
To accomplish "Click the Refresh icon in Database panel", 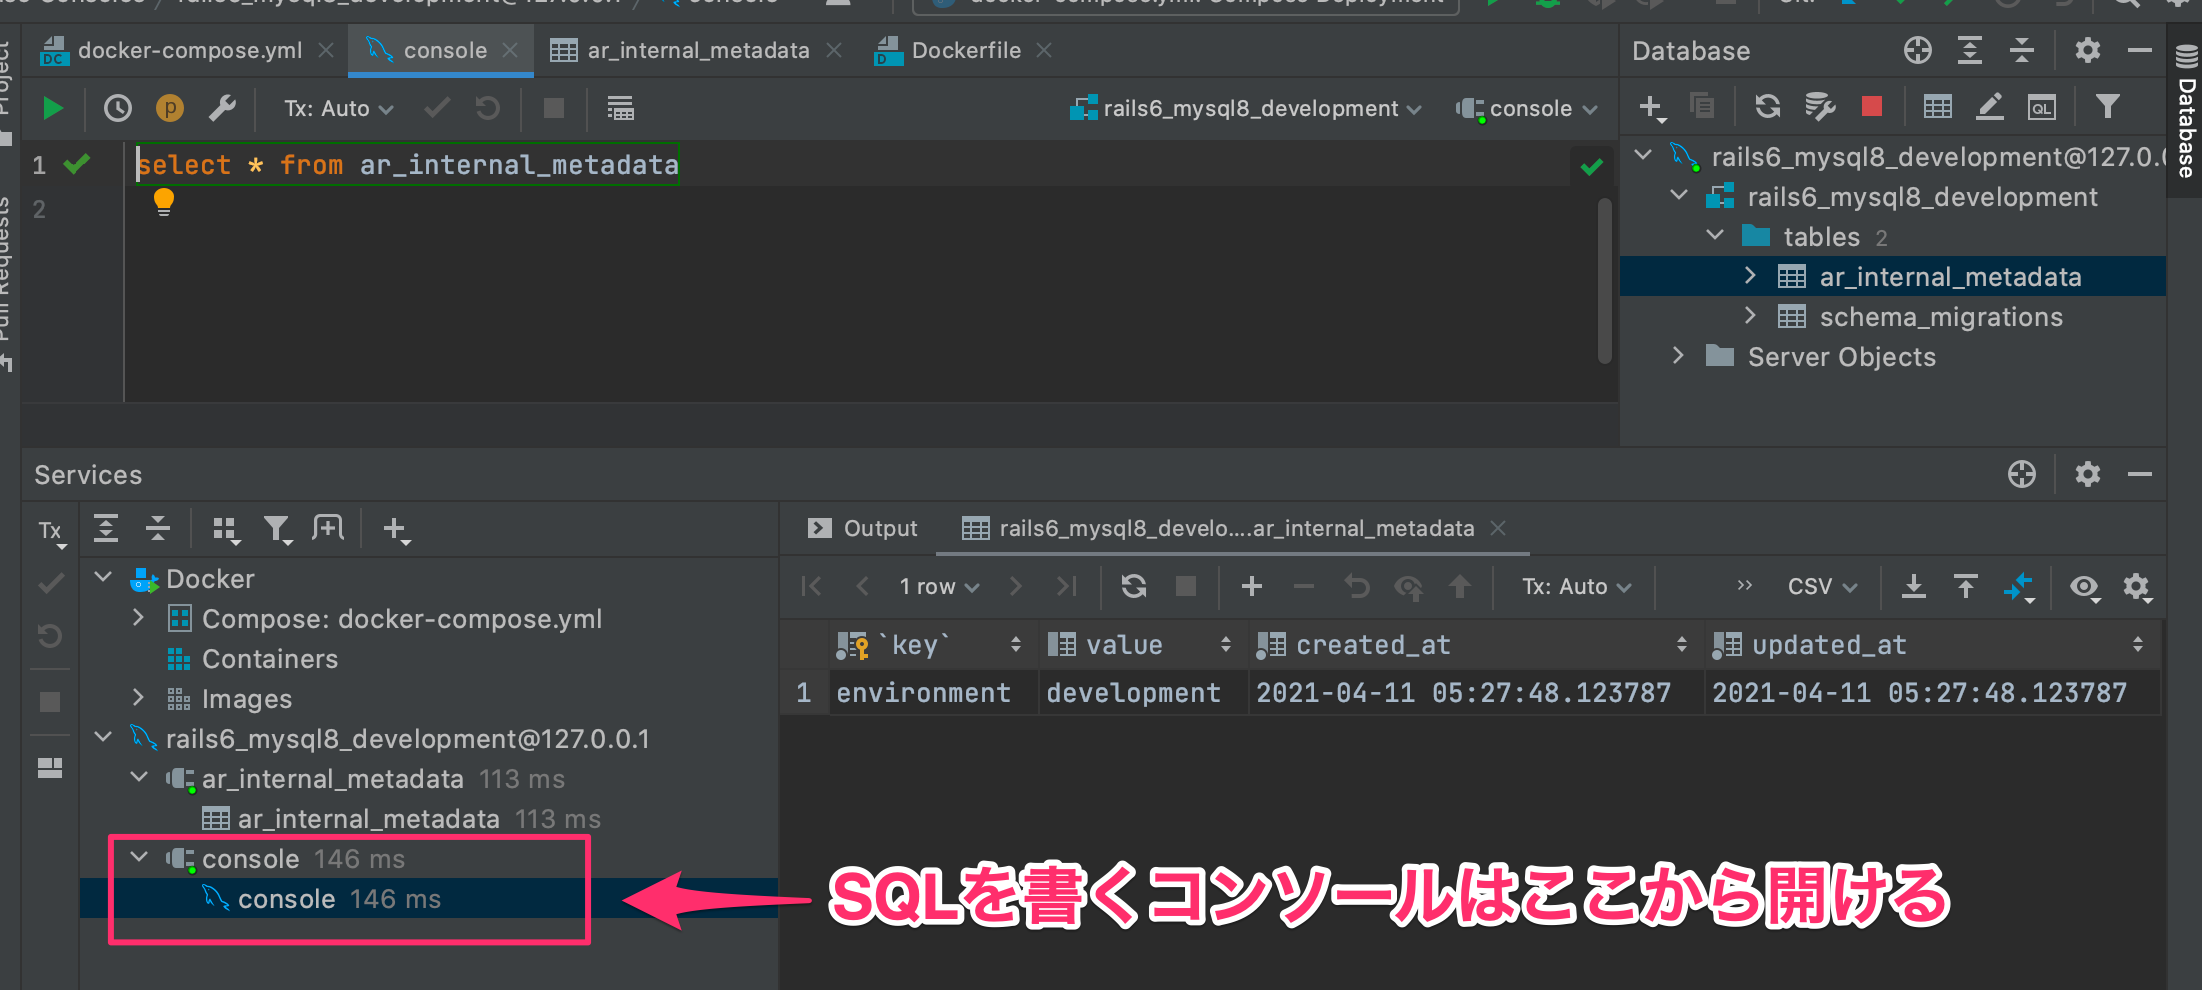I will coord(1767,106).
